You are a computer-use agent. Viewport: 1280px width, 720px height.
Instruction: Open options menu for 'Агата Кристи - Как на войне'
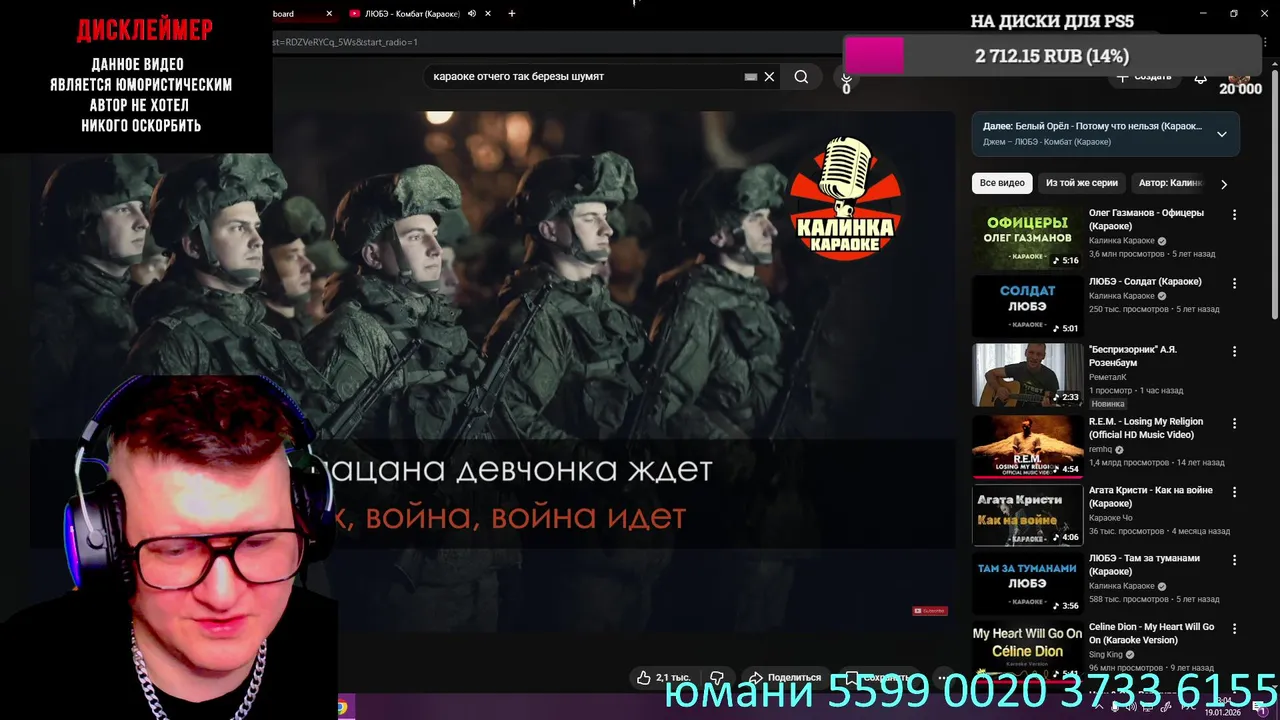point(1234,493)
